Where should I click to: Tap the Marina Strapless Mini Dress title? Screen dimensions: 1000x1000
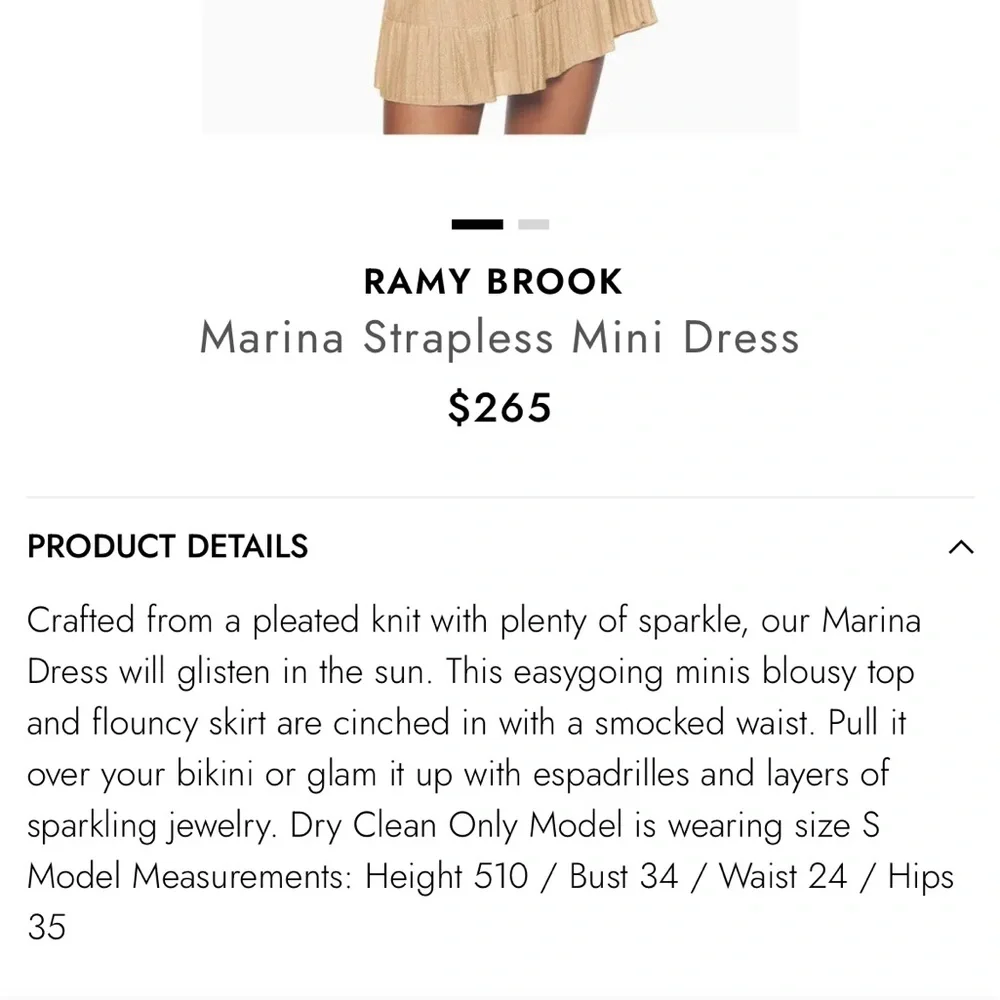[x=499, y=337]
